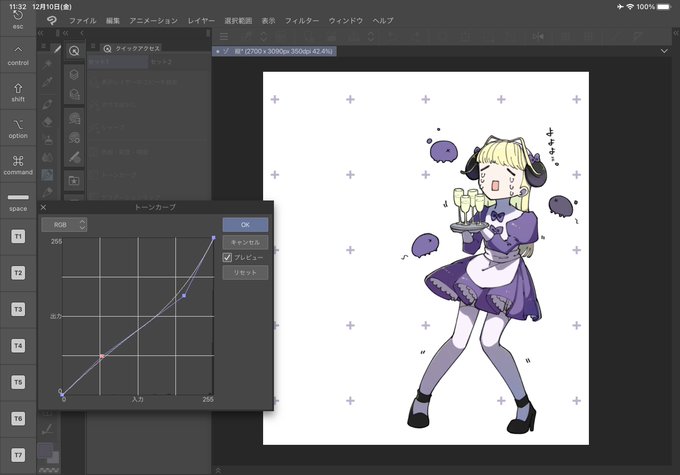Uncheck the プレビュー preview checkbox

coord(227,257)
